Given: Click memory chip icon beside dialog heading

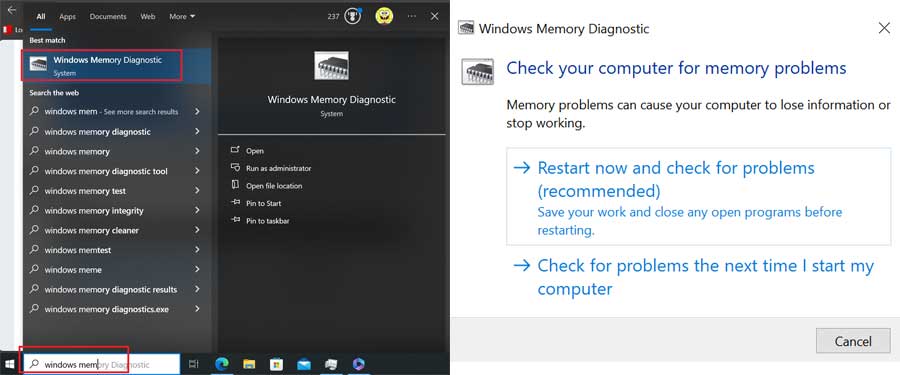Looking at the screenshot, I should (478, 72).
